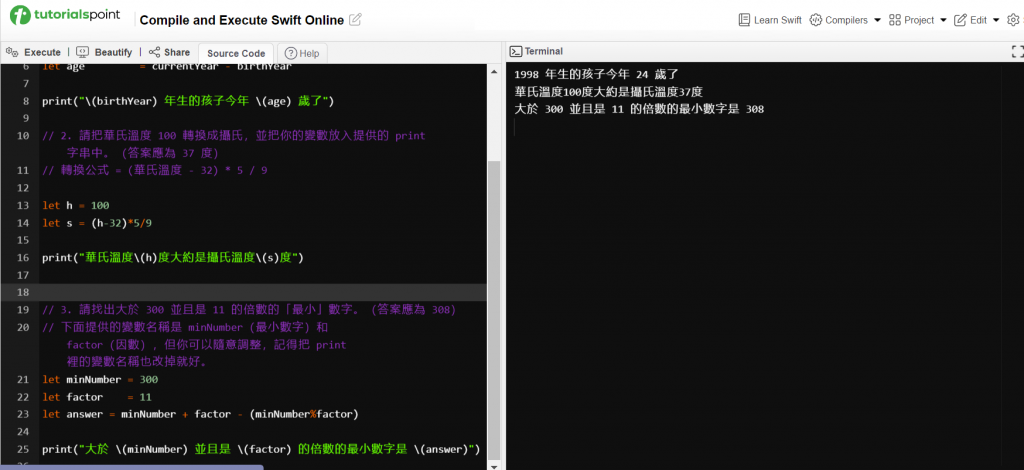Click the Compilers gear icon
Screen dimensions: 1024x470
pyautogui.click(x=815, y=20)
